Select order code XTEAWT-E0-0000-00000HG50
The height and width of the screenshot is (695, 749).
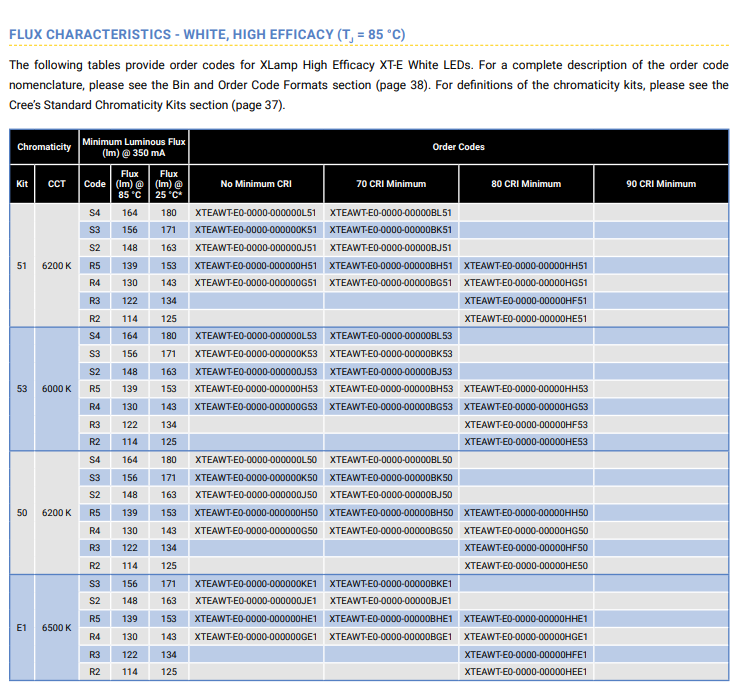coord(525,531)
